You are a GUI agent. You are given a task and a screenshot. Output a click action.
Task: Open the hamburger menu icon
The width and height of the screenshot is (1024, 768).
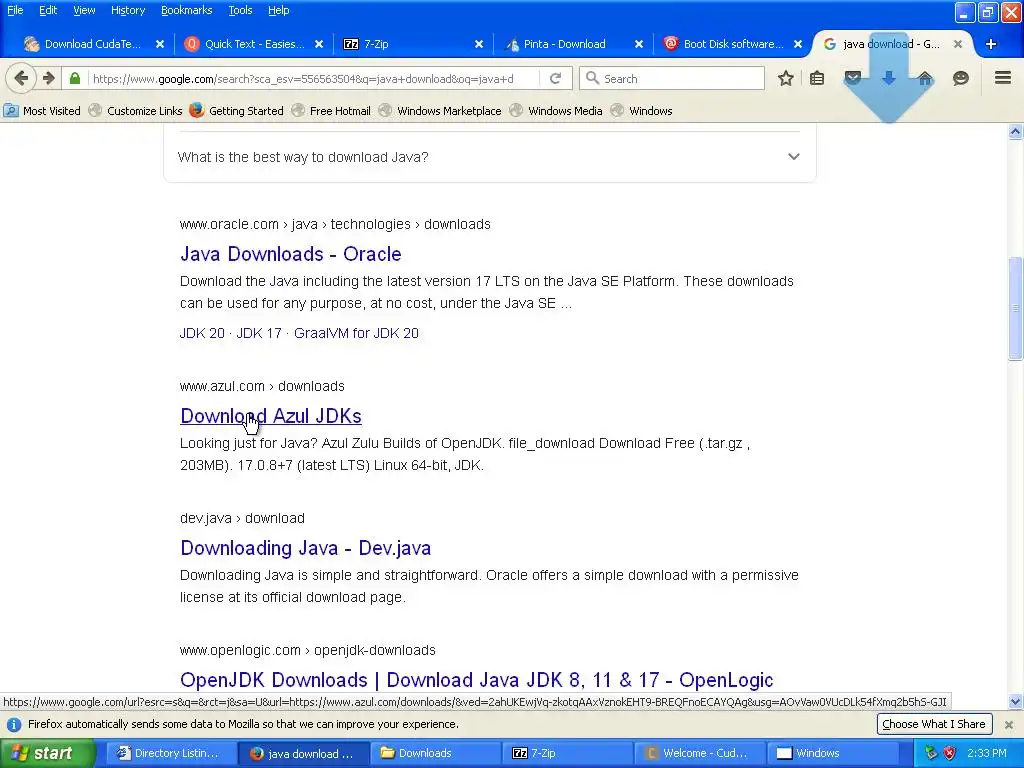pyautogui.click(x=1003, y=78)
